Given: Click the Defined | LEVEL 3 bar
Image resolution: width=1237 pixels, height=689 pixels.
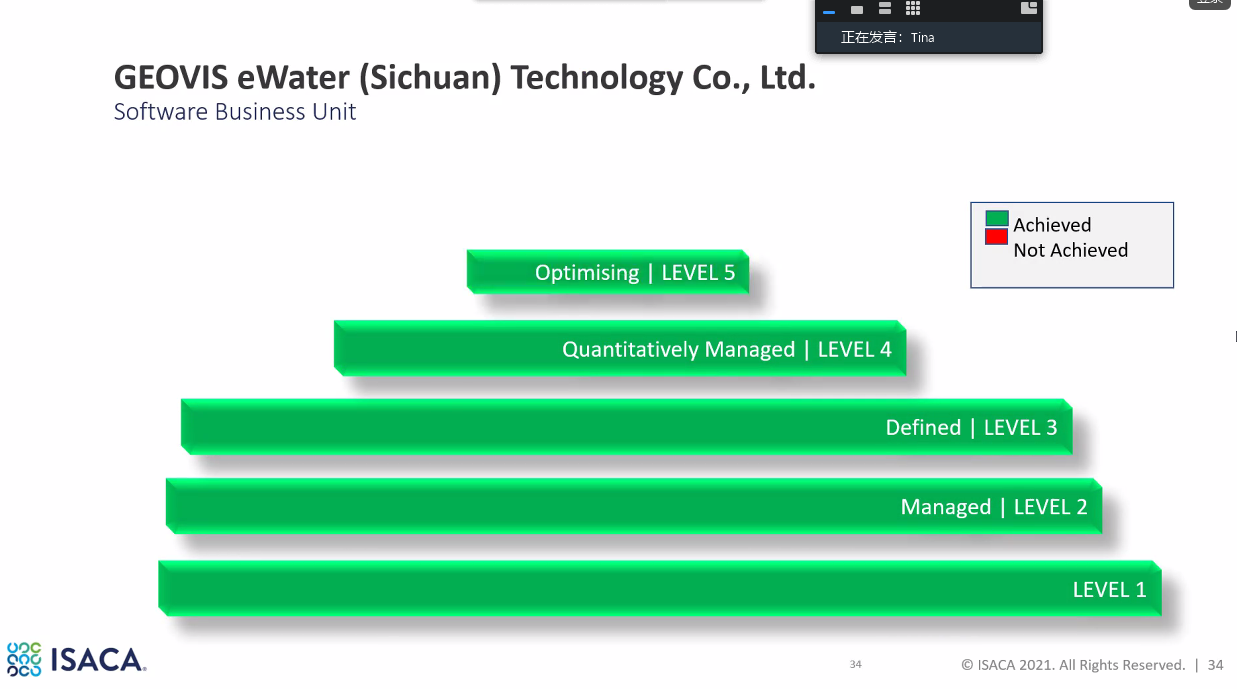Looking at the screenshot, I should 627,427.
